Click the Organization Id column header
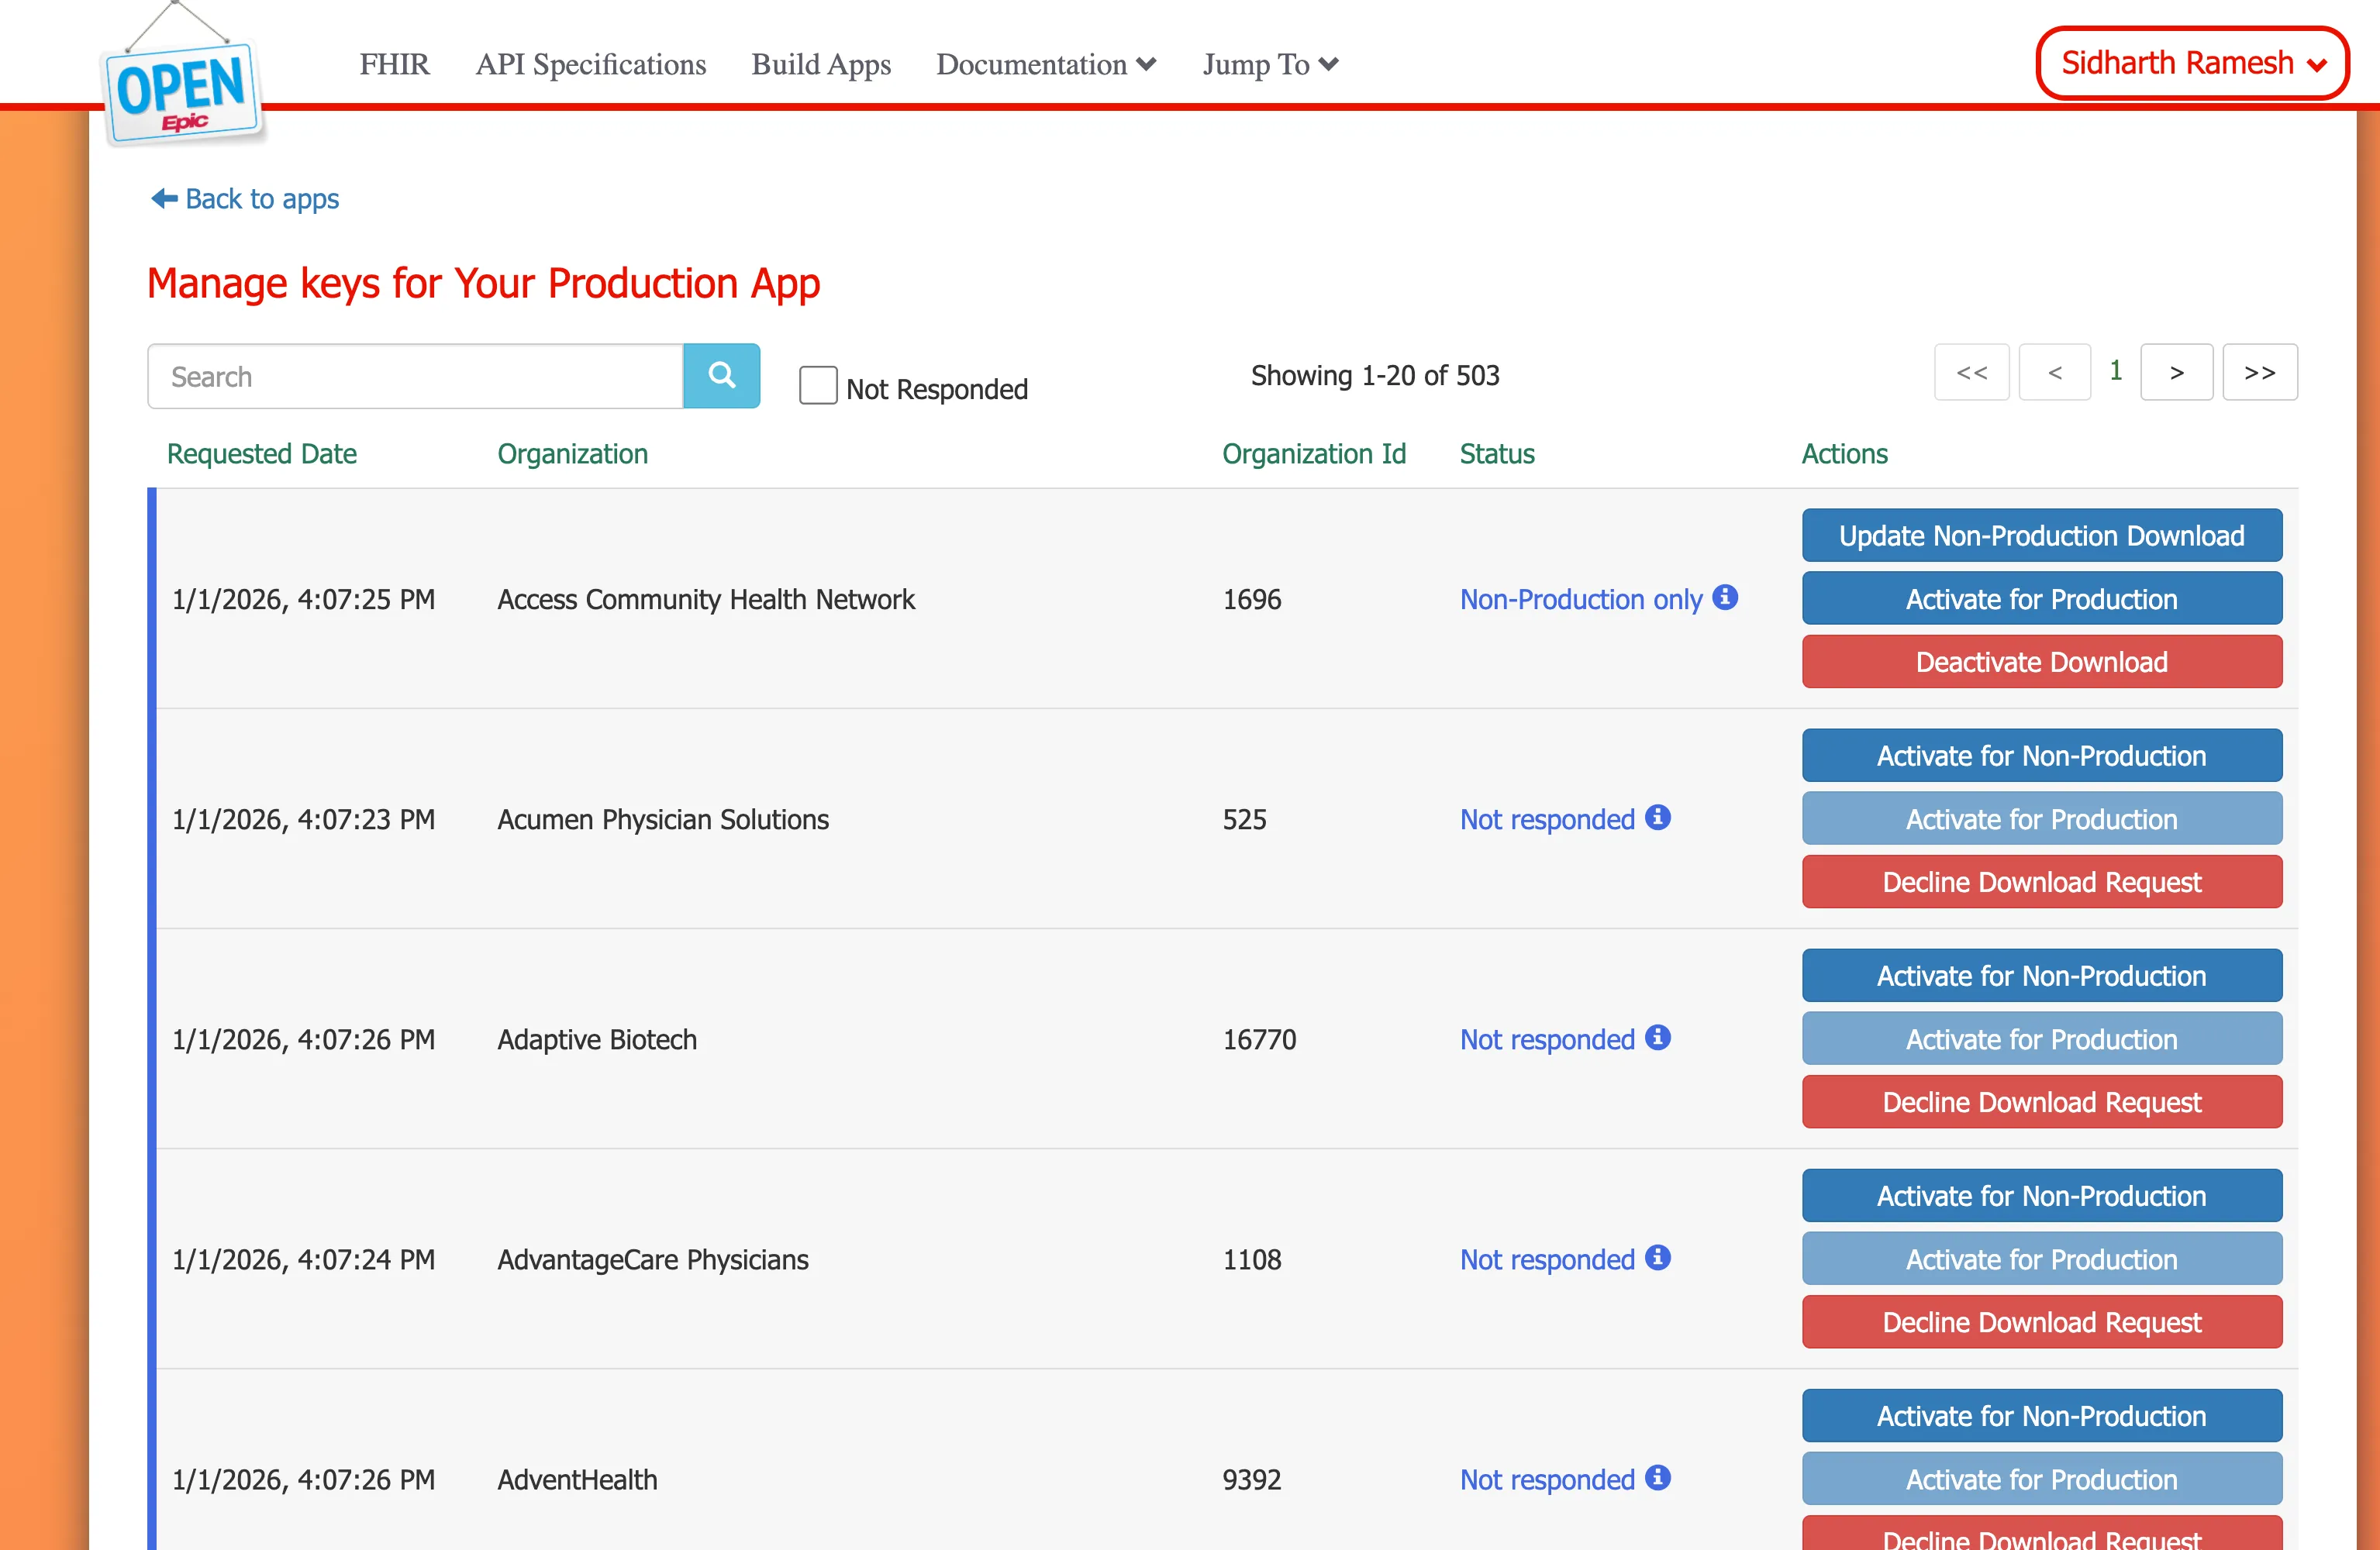The width and height of the screenshot is (2380, 1550). 1313,454
